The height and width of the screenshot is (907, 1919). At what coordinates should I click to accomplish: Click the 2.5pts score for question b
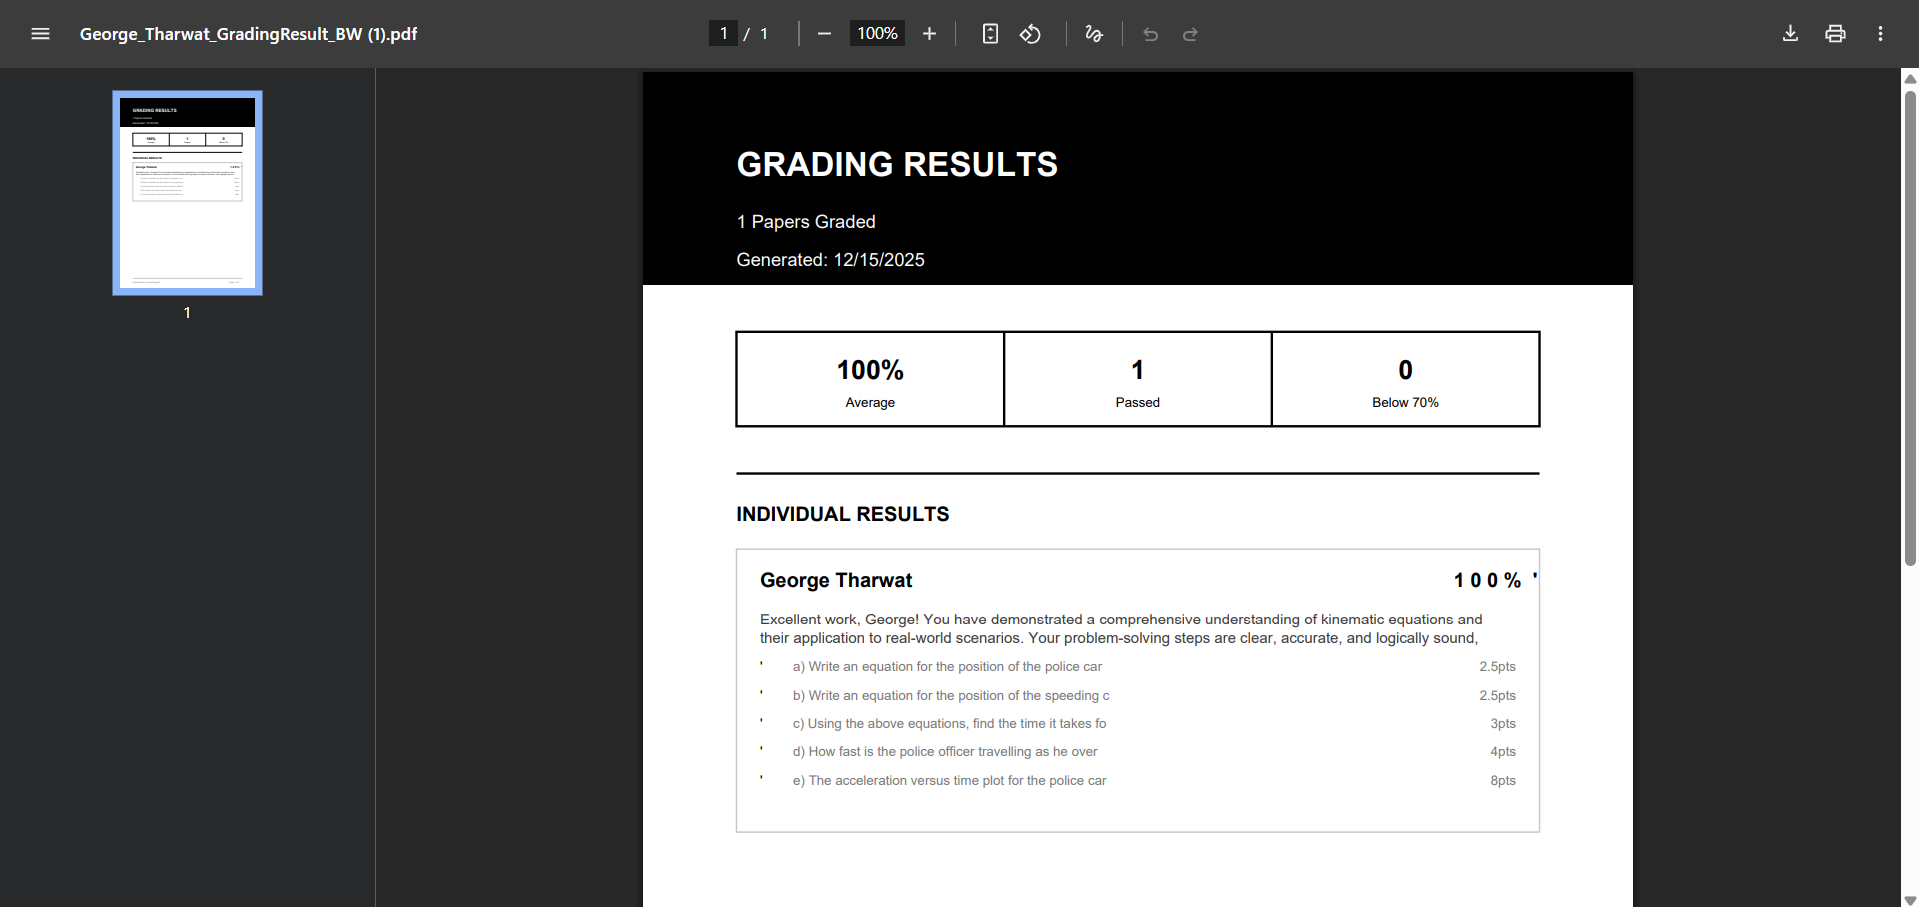(1497, 696)
